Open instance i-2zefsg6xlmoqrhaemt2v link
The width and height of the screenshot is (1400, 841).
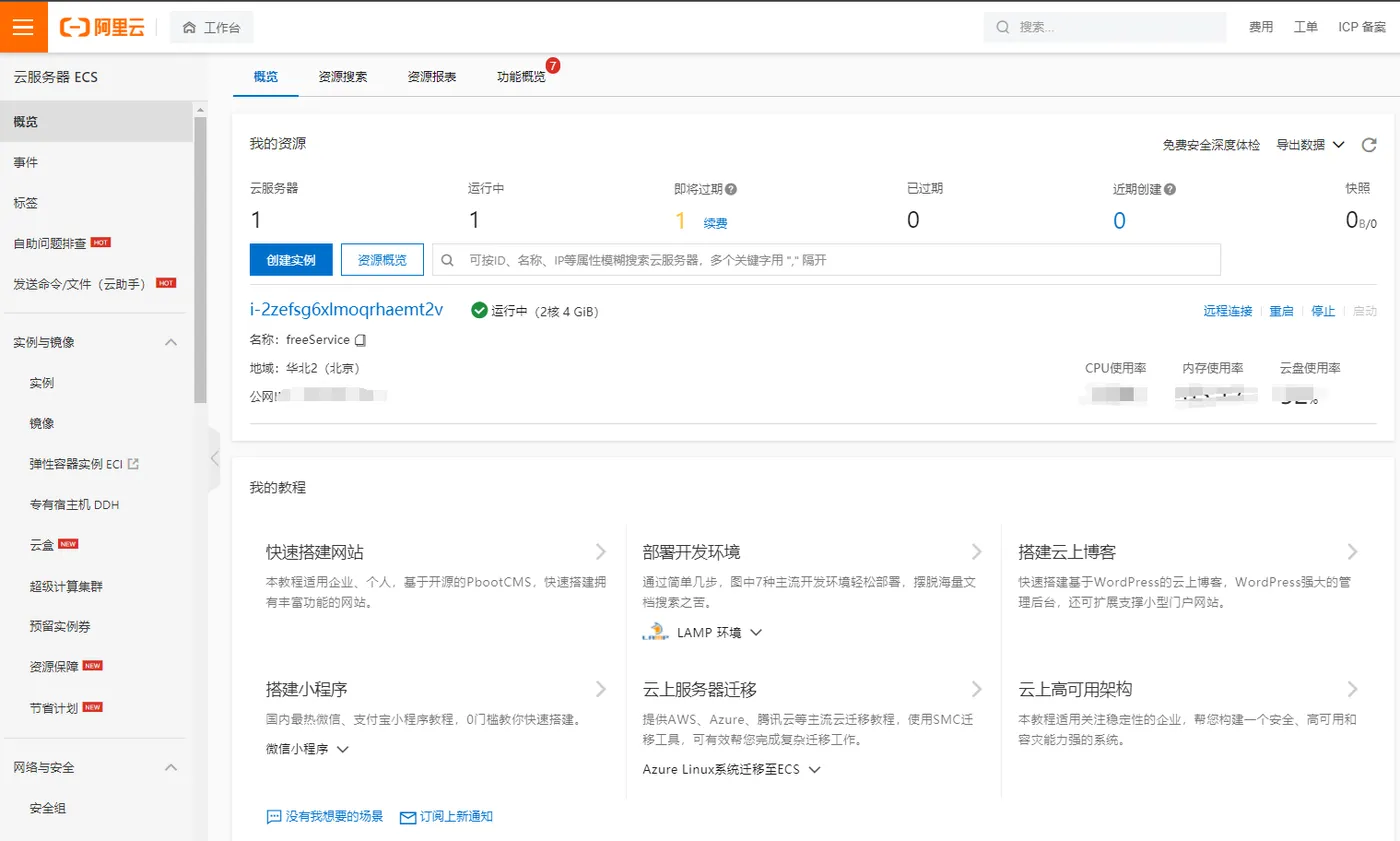tap(346, 310)
